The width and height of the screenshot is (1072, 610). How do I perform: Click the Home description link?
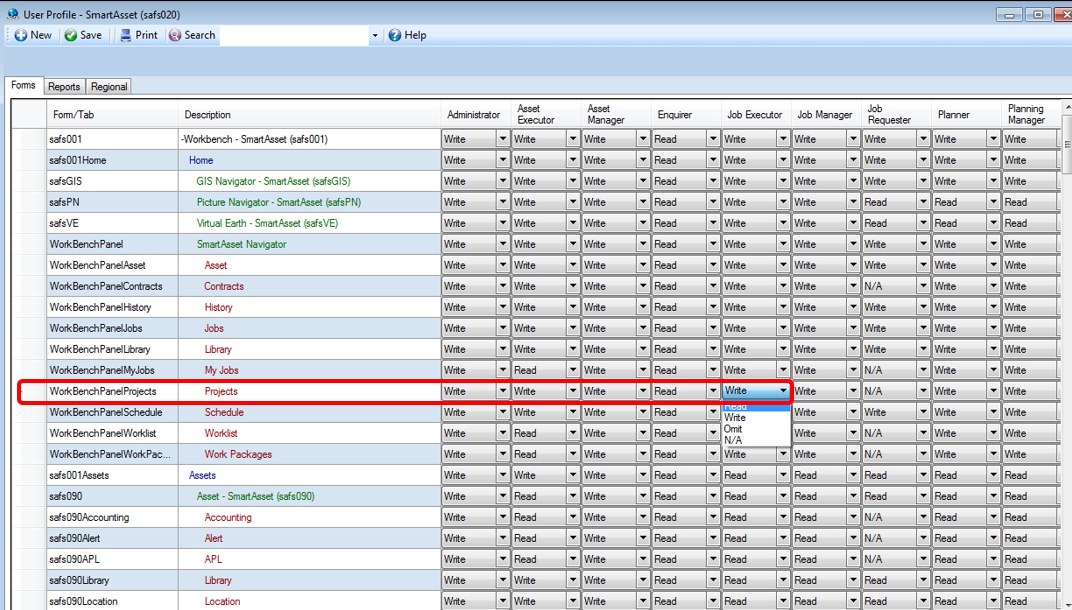(200, 159)
